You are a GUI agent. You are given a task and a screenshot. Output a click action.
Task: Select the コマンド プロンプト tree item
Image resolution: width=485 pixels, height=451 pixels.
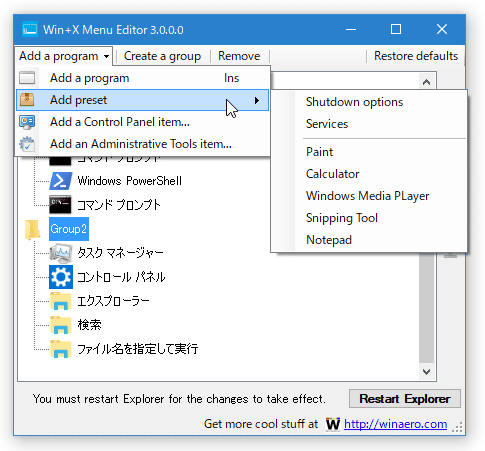pos(119,205)
